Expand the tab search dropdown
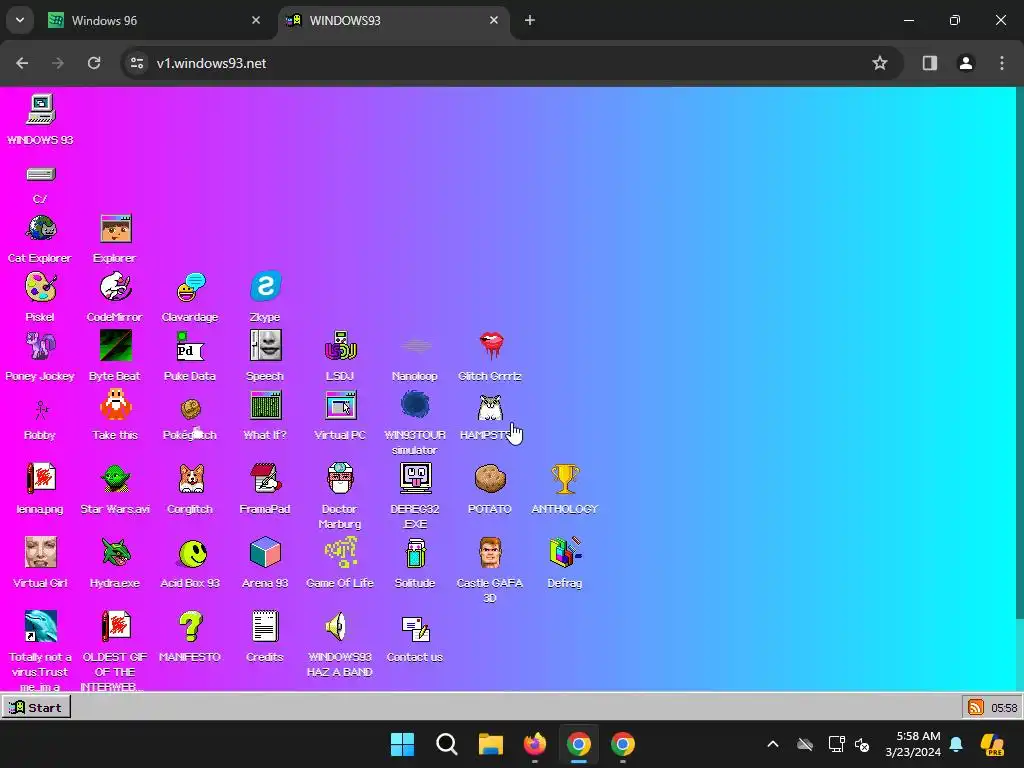The image size is (1024, 768). point(20,20)
